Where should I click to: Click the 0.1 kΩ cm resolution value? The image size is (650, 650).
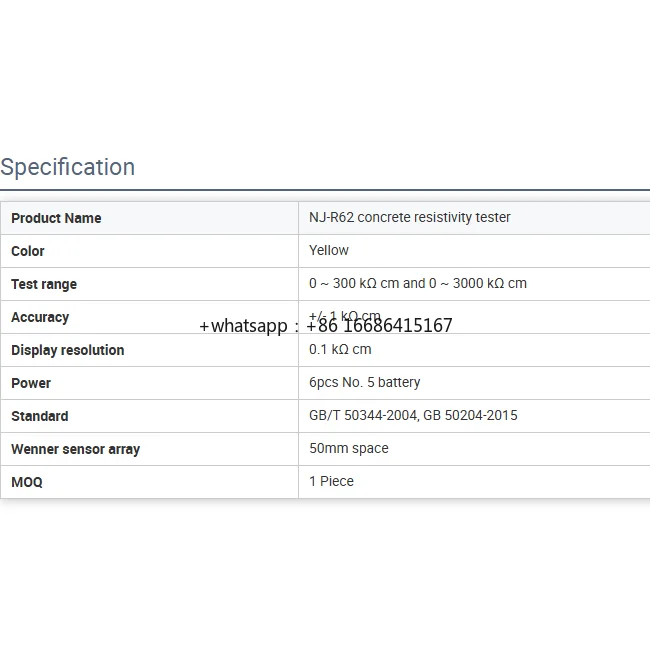[x=340, y=349]
